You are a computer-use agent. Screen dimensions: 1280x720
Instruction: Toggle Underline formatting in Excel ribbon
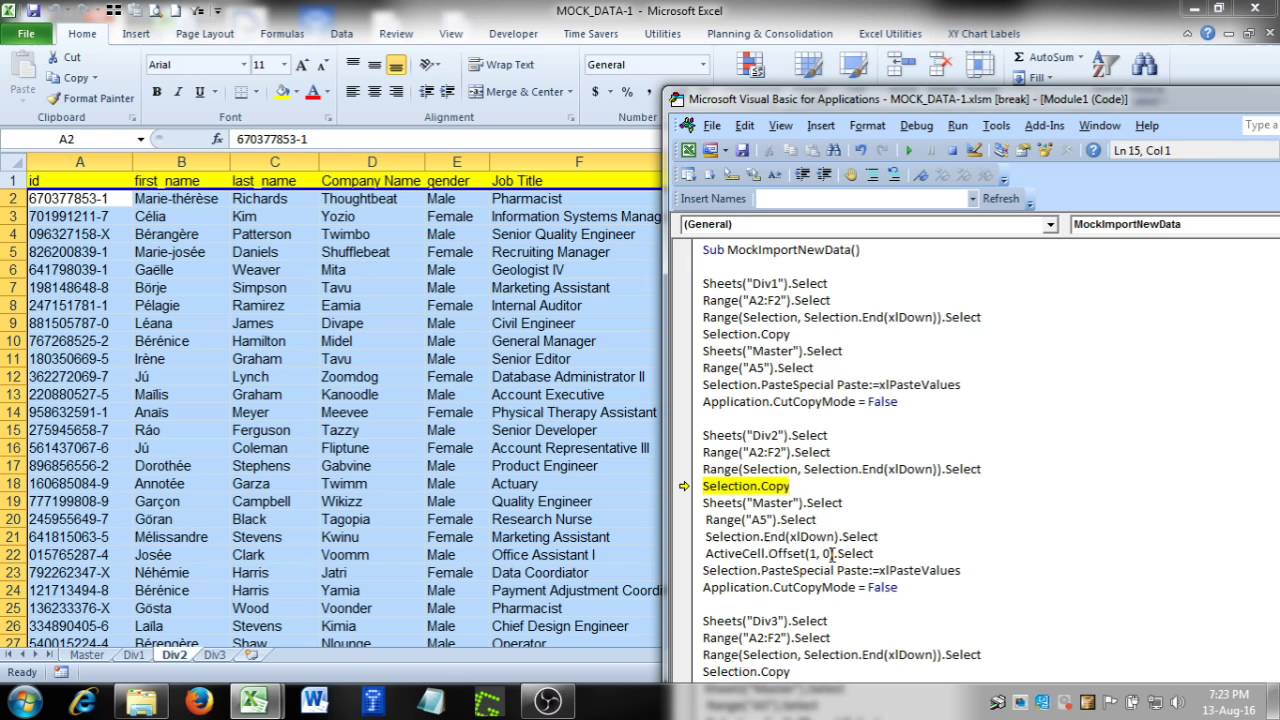coord(200,91)
